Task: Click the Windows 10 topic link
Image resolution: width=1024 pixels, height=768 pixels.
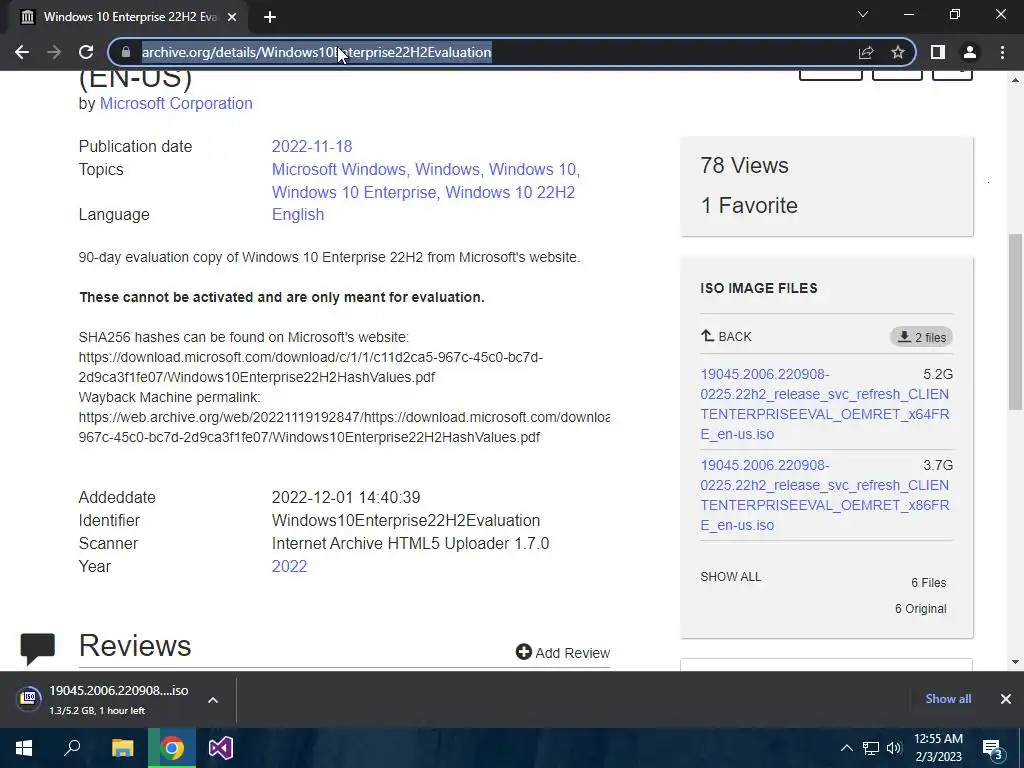Action: coord(532,169)
